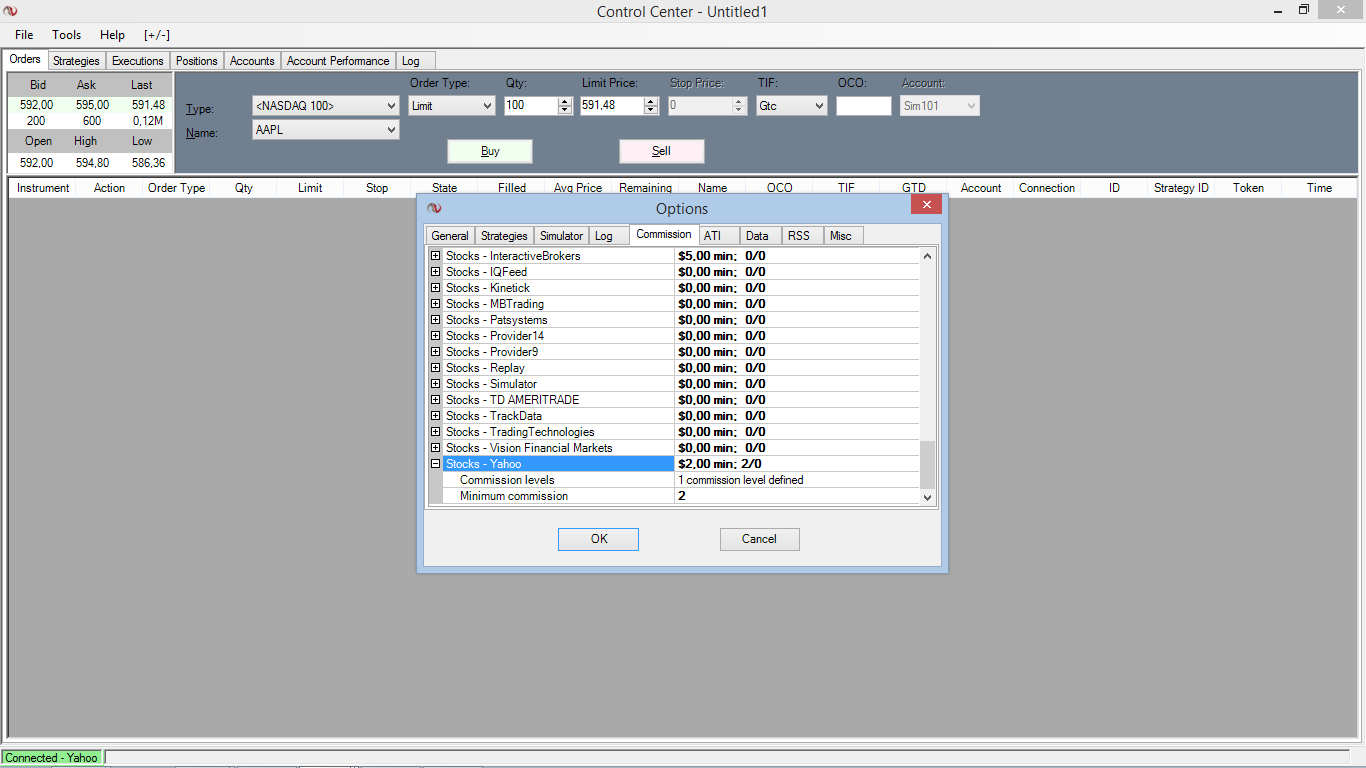The width and height of the screenshot is (1366, 768).
Task: Close the Options dialog with X
Action: coord(926,205)
